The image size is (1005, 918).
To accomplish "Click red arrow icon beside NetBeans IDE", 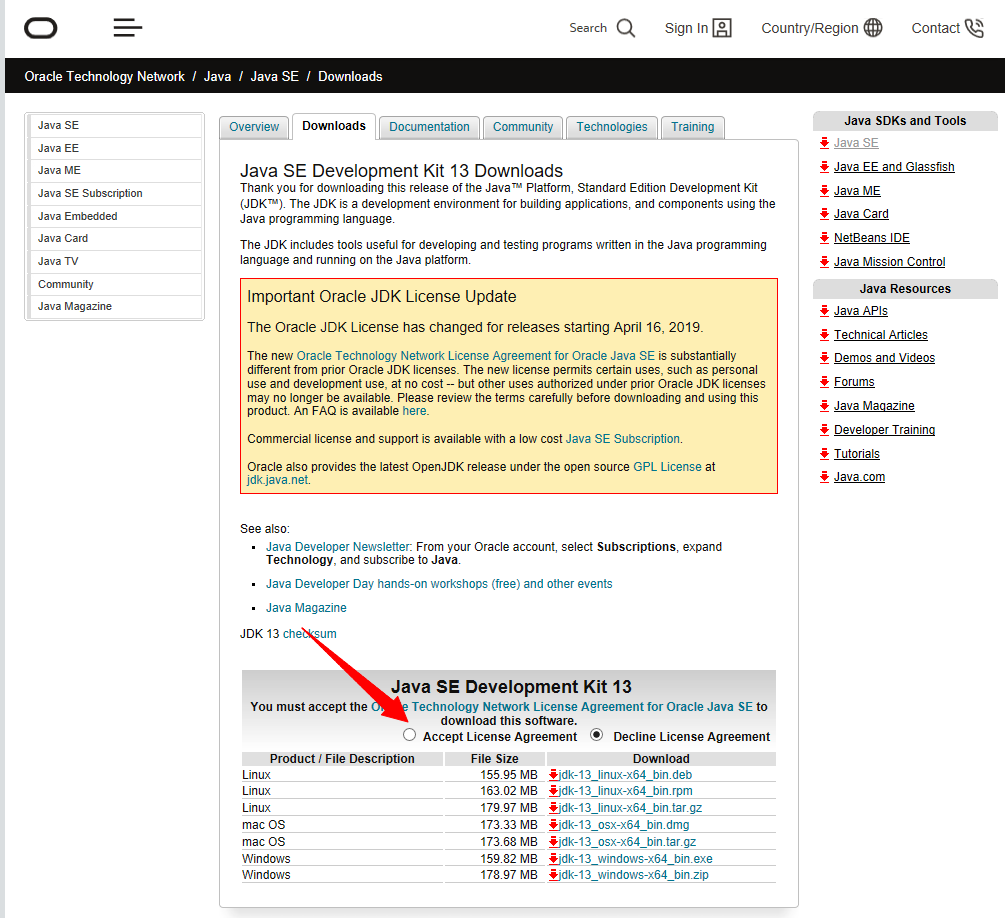I will 824,238.
